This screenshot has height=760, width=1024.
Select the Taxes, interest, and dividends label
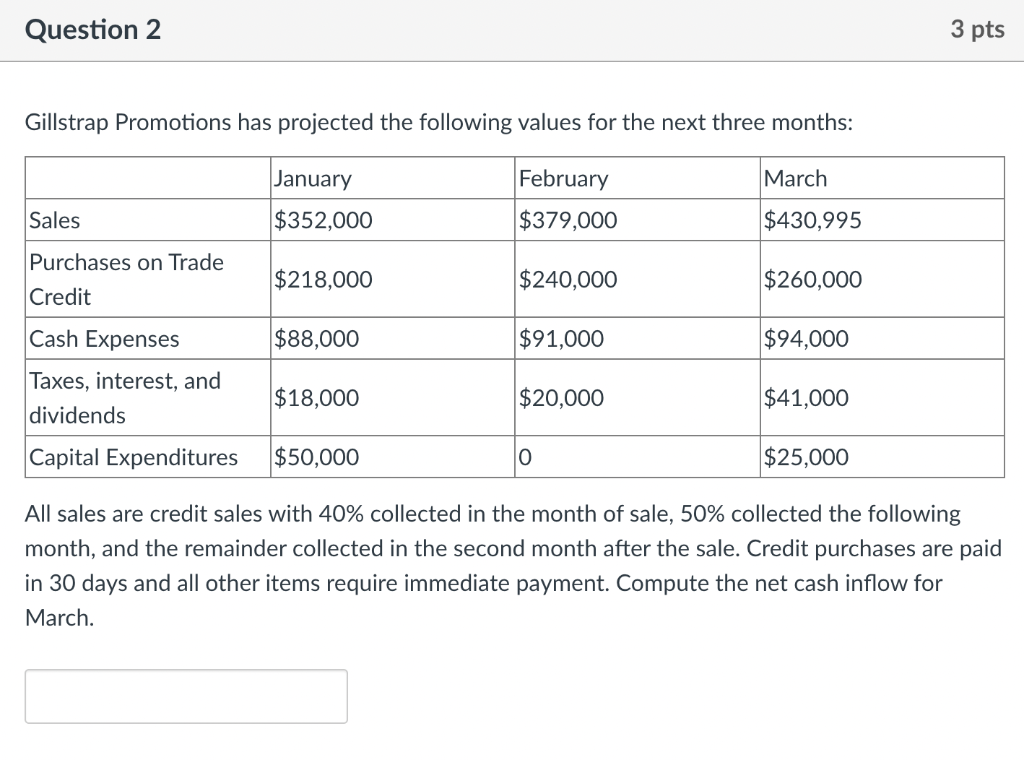pyautogui.click(x=123, y=397)
